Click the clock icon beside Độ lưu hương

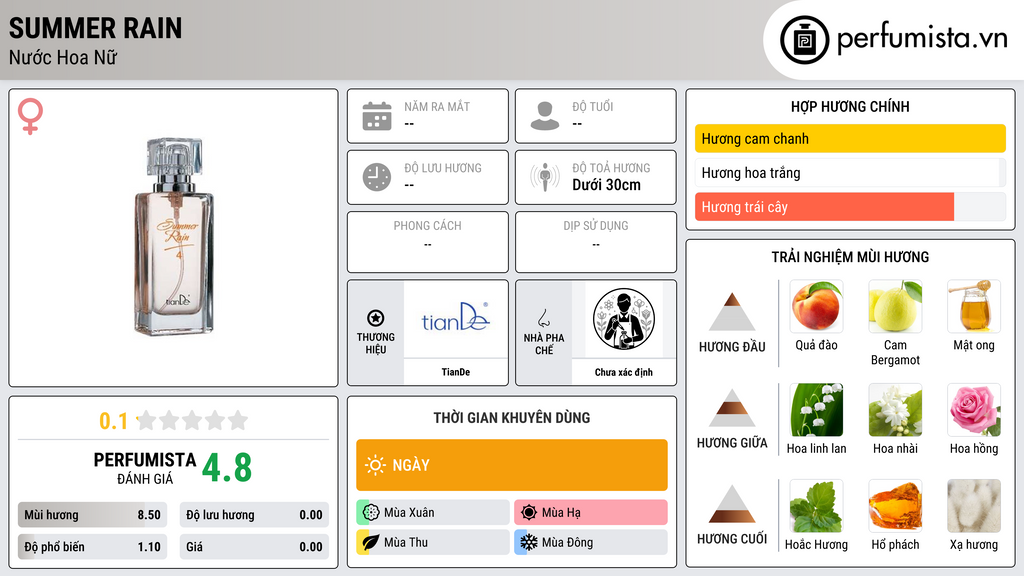377,177
